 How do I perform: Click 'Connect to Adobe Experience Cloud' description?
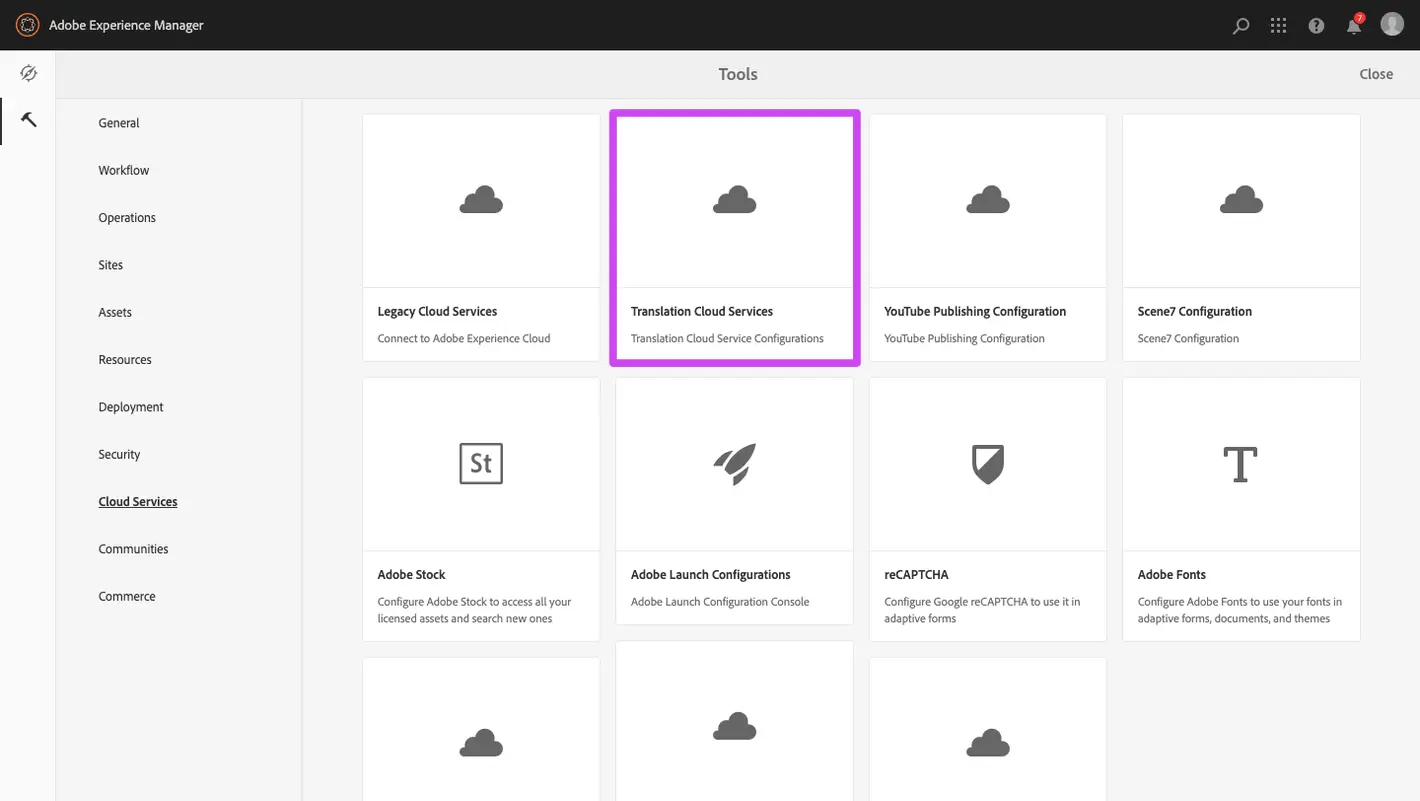(464, 338)
